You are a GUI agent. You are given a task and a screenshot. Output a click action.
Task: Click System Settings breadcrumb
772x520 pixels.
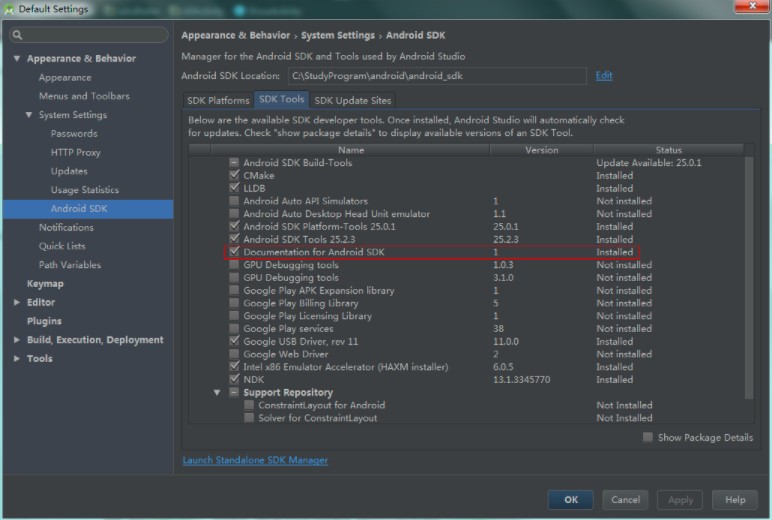tap(338, 35)
